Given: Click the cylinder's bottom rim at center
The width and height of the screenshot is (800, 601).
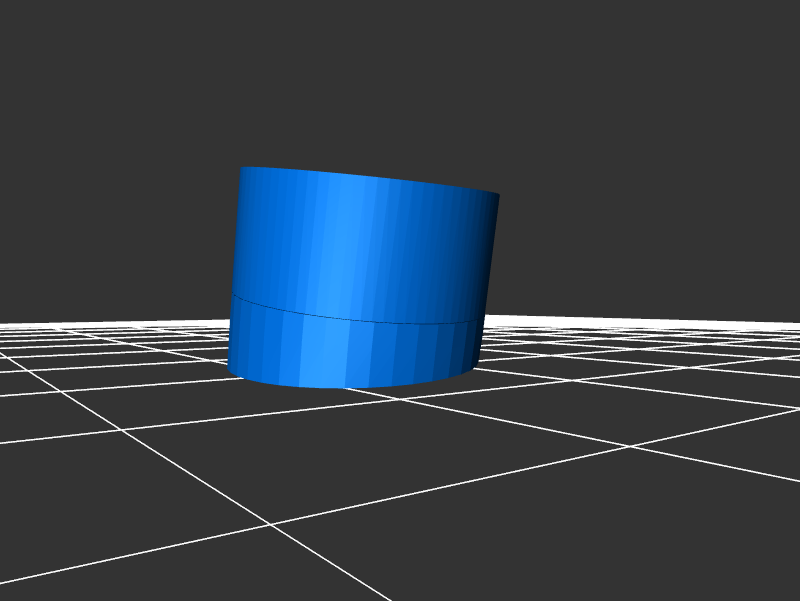Looking at the screenshot, I should [340, 387].
